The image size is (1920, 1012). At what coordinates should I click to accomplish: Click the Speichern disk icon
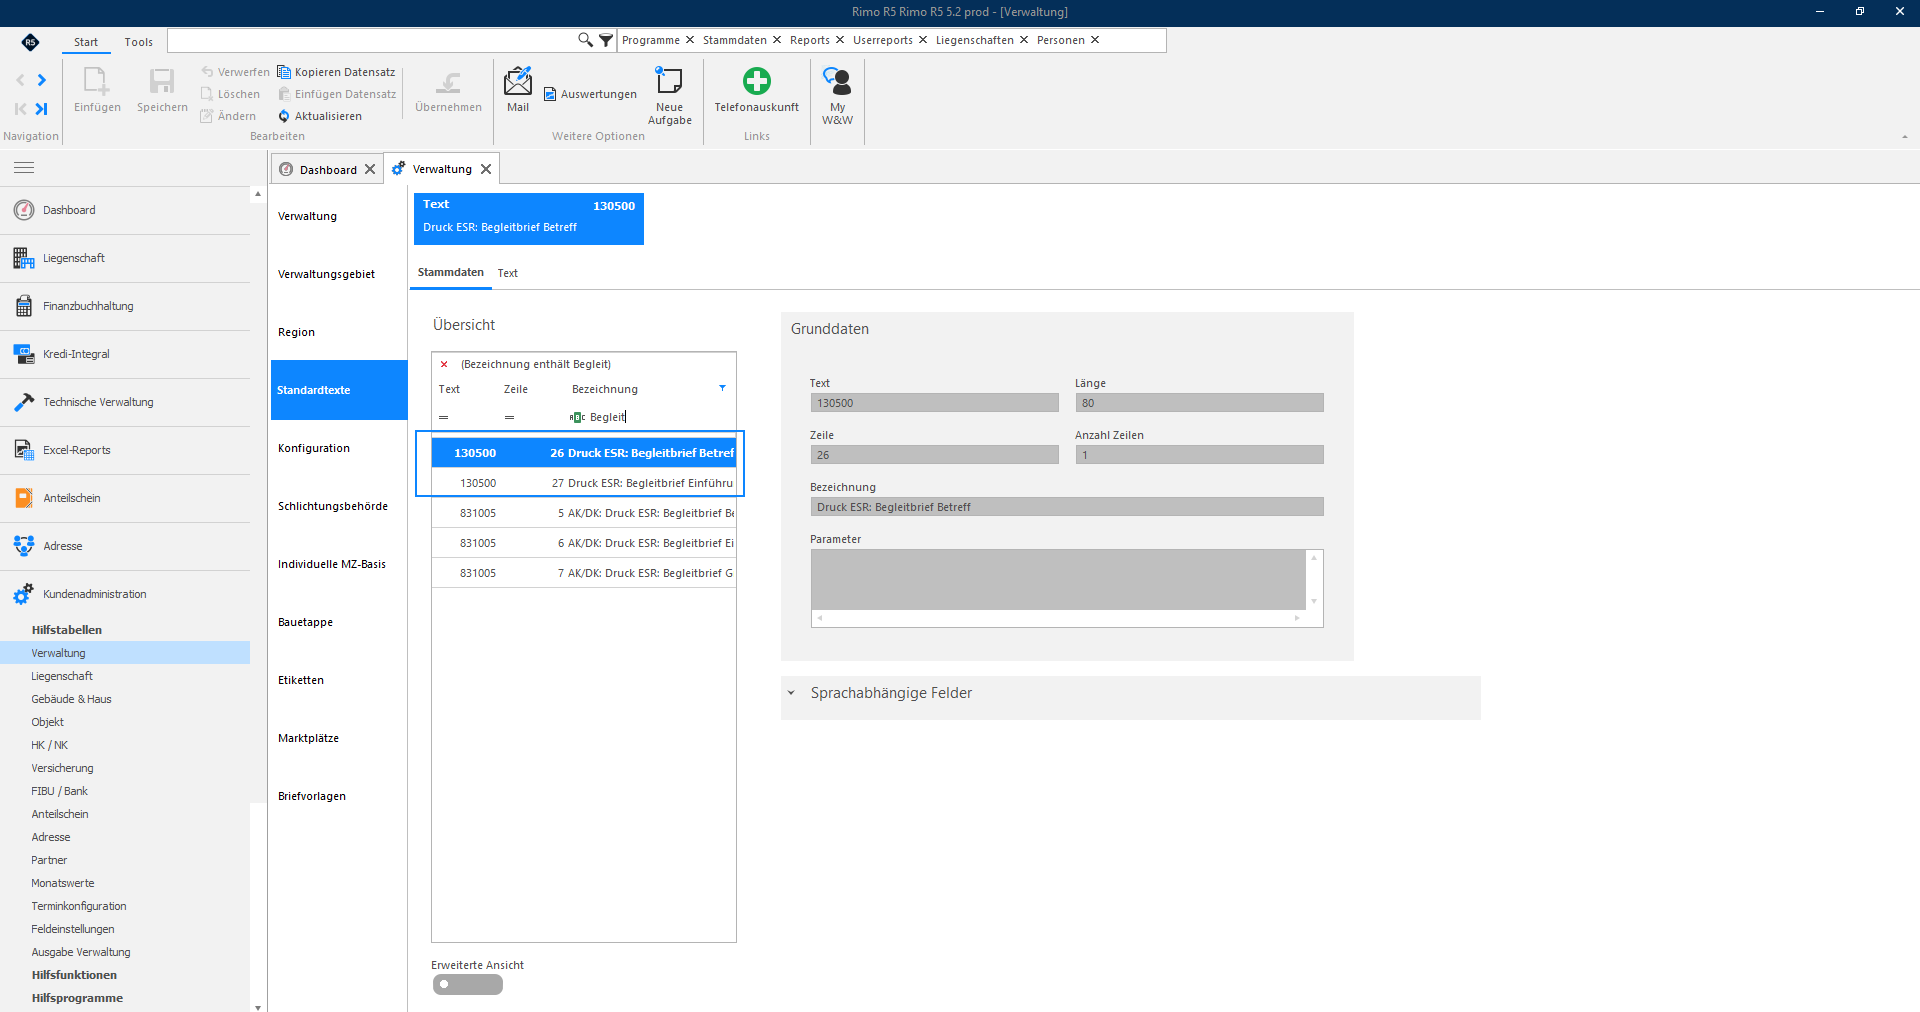point(162,82)
